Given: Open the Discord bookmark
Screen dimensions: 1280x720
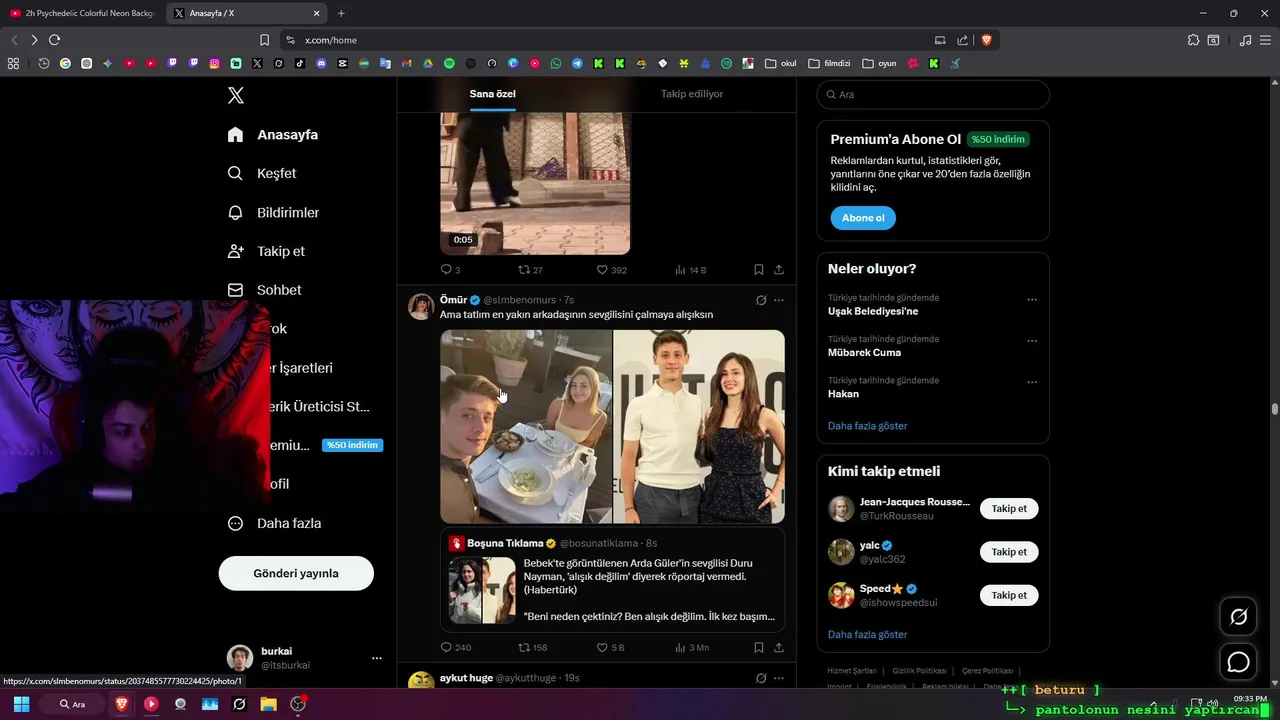Looking at the screenshot, I should click(321, 63).
